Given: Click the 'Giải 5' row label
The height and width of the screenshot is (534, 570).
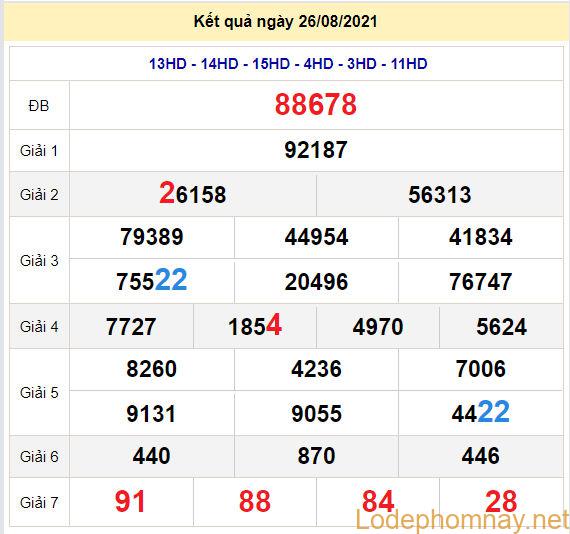Looking at the screenshot, I should pyautogui.click(x=39, y=393).
